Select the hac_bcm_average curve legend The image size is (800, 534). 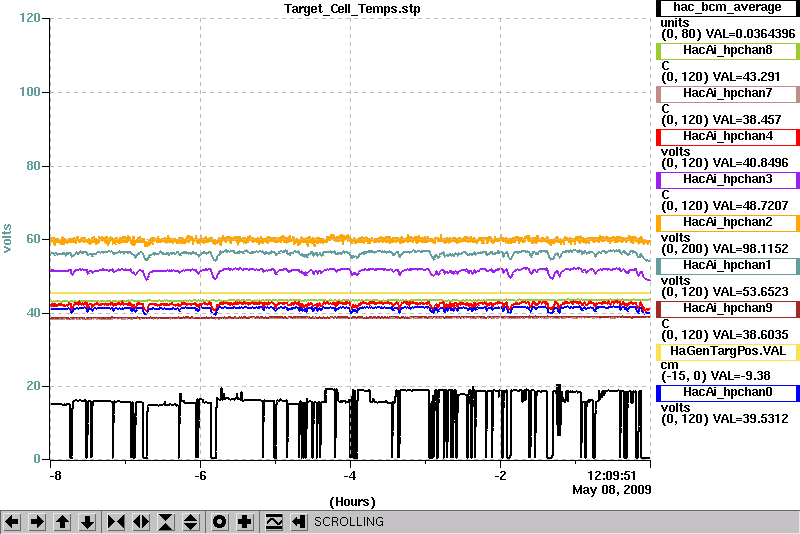(728, 8)
